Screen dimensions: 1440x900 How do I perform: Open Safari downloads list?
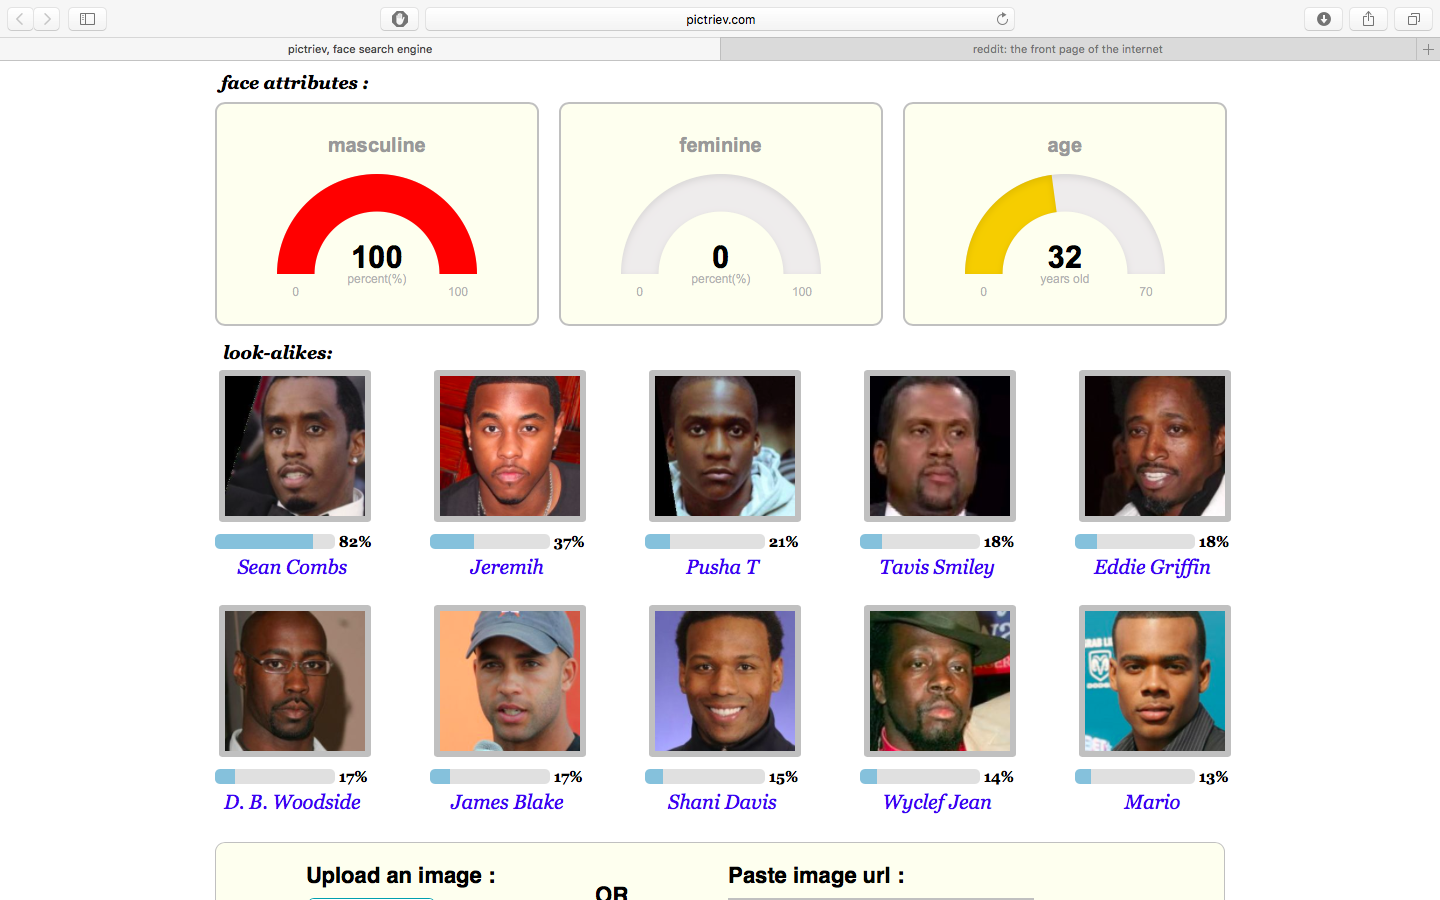(x=1324, y=19)
